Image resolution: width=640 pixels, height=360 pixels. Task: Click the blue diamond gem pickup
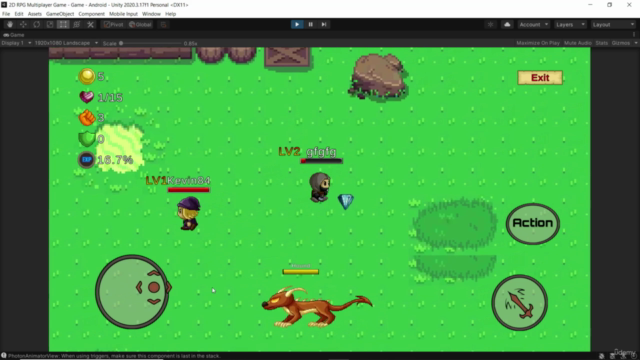[x=346, y=201]
